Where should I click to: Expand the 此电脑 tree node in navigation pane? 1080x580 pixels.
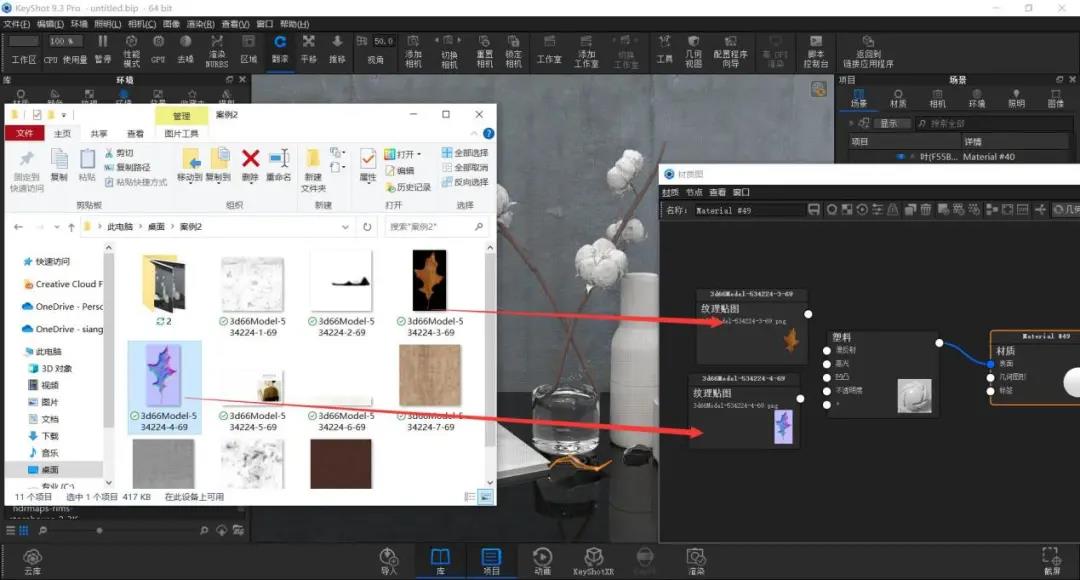[x=19, y=351]
